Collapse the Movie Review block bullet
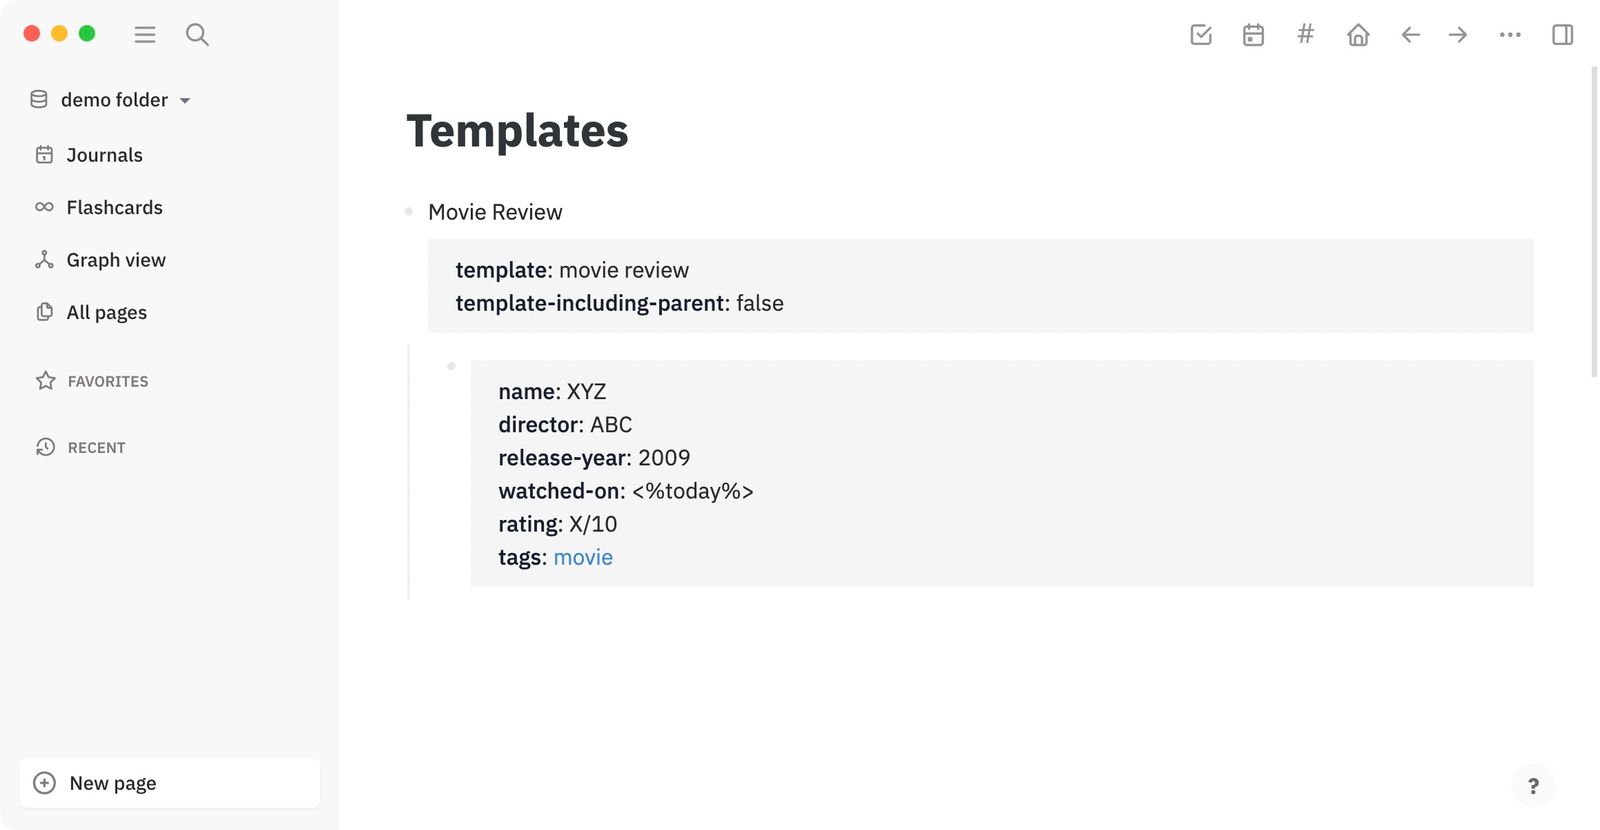The width and height of the screenshot is (1600, 830). [408, 211]
